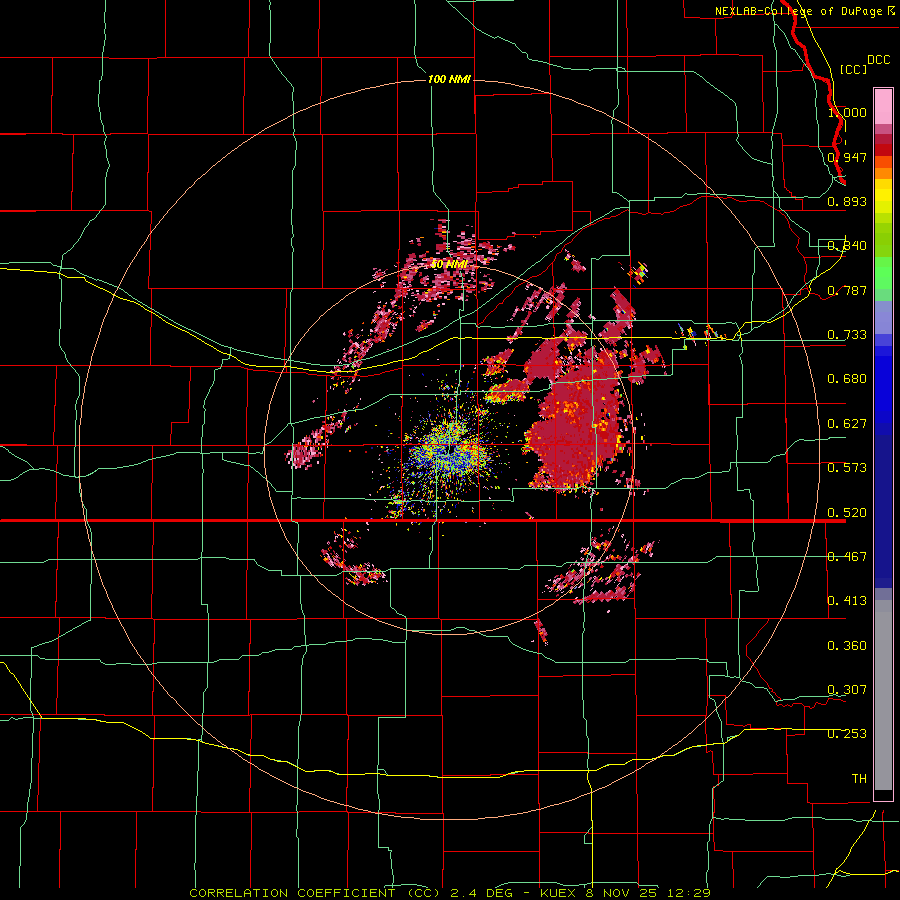Click the 0.467 scale value

click(x=847, y=557)
